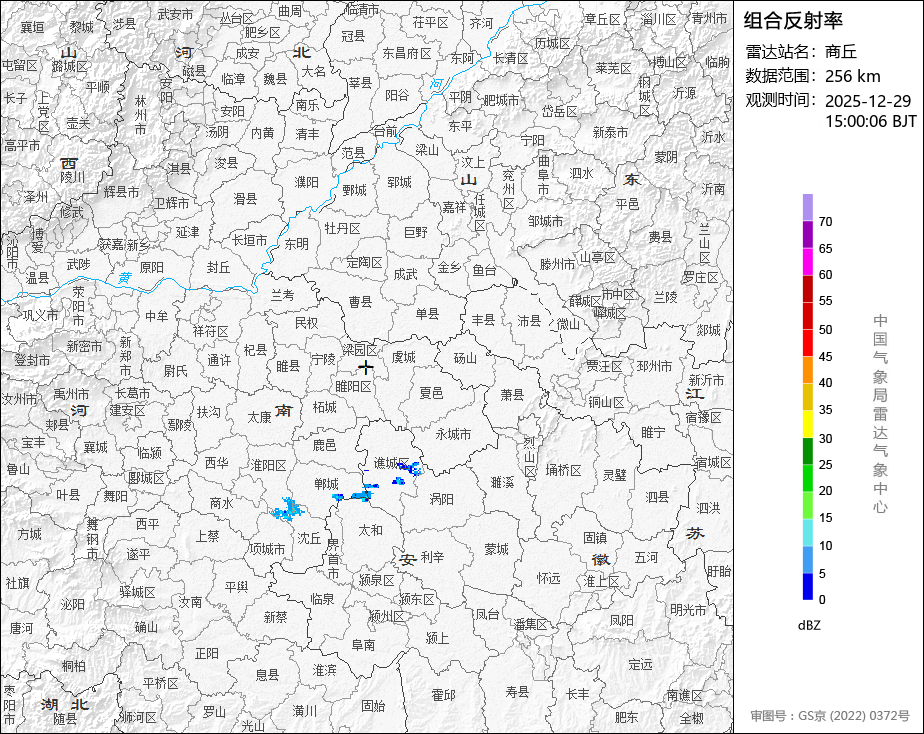Image resolution: width=924 pixels, height=734 pixels.
Task: Click the 驿城区 map label
Action: click(137, 592)
